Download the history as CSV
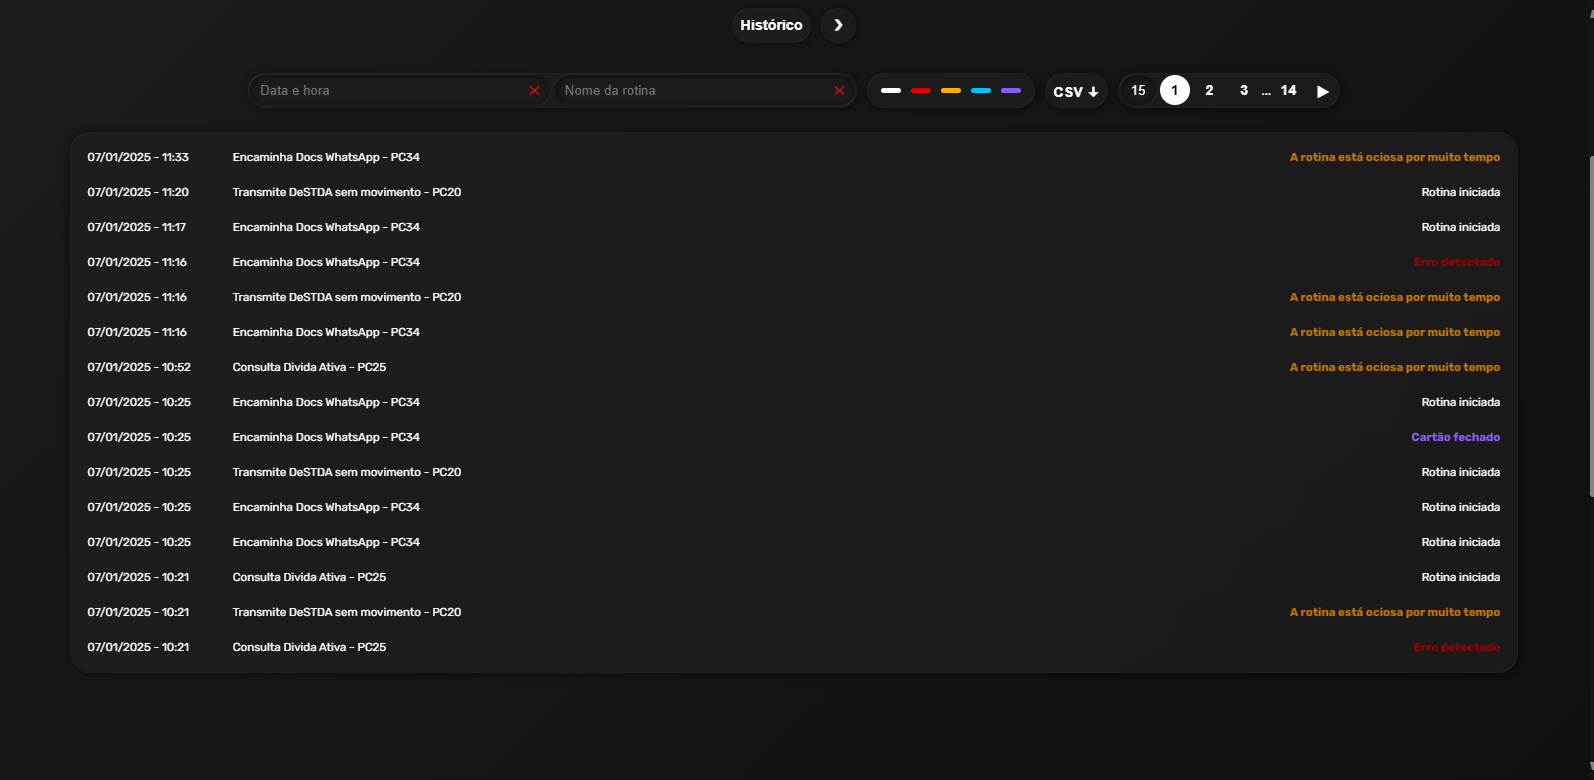1594x780 pixels. 1076,91
